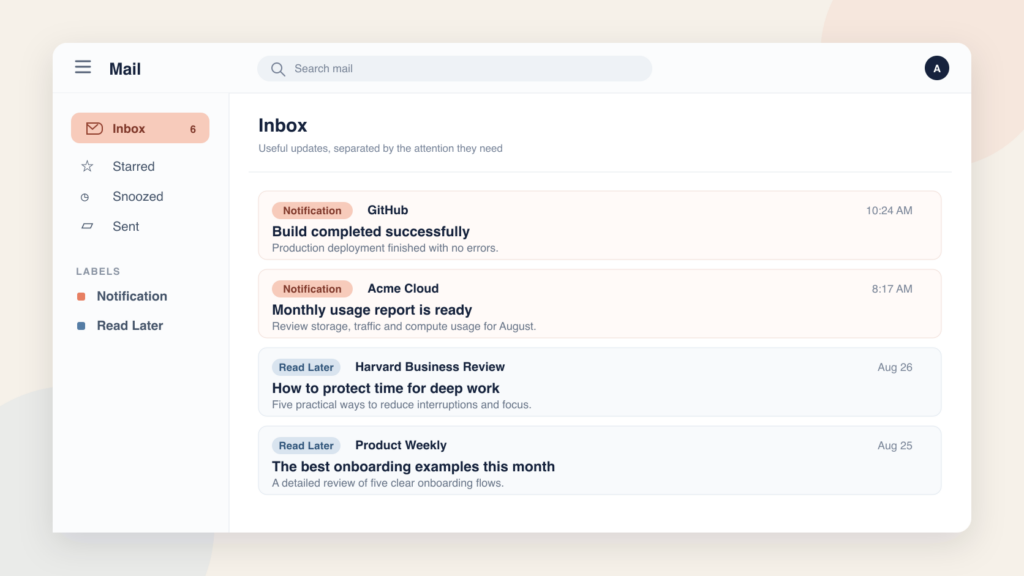Filter by the Read Later label in sidebar
This screenshot has height=576, width=1024.
click(130, 325)
